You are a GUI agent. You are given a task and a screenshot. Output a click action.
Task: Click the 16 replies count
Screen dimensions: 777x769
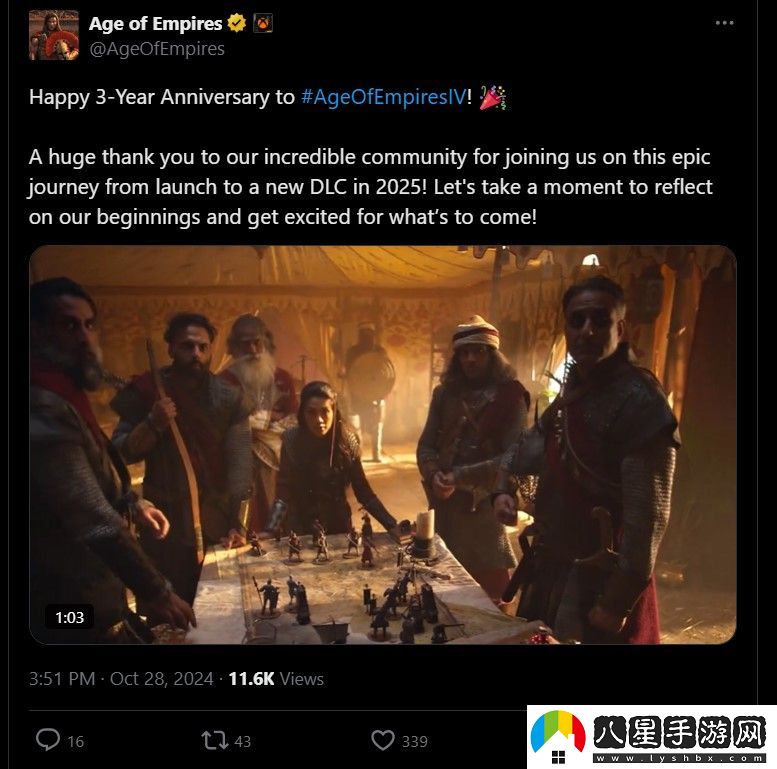(76, 742)
